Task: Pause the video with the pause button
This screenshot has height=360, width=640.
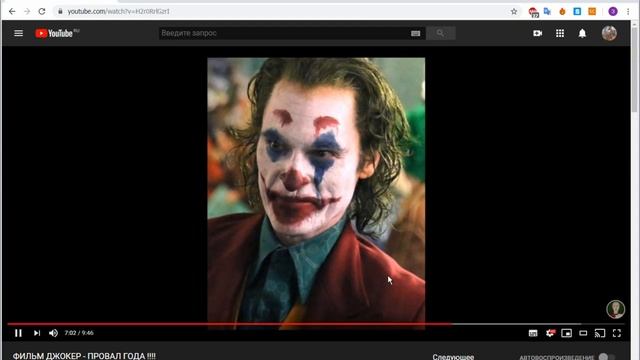Action: coord(18,333)
